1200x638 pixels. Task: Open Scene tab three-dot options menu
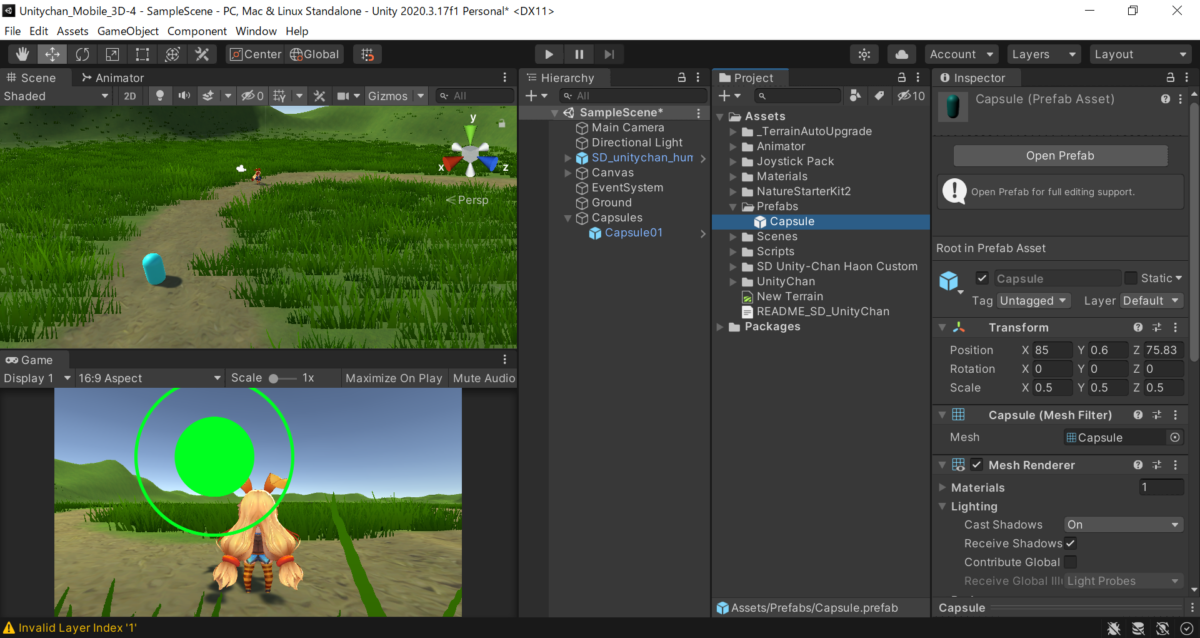(504, 78)
